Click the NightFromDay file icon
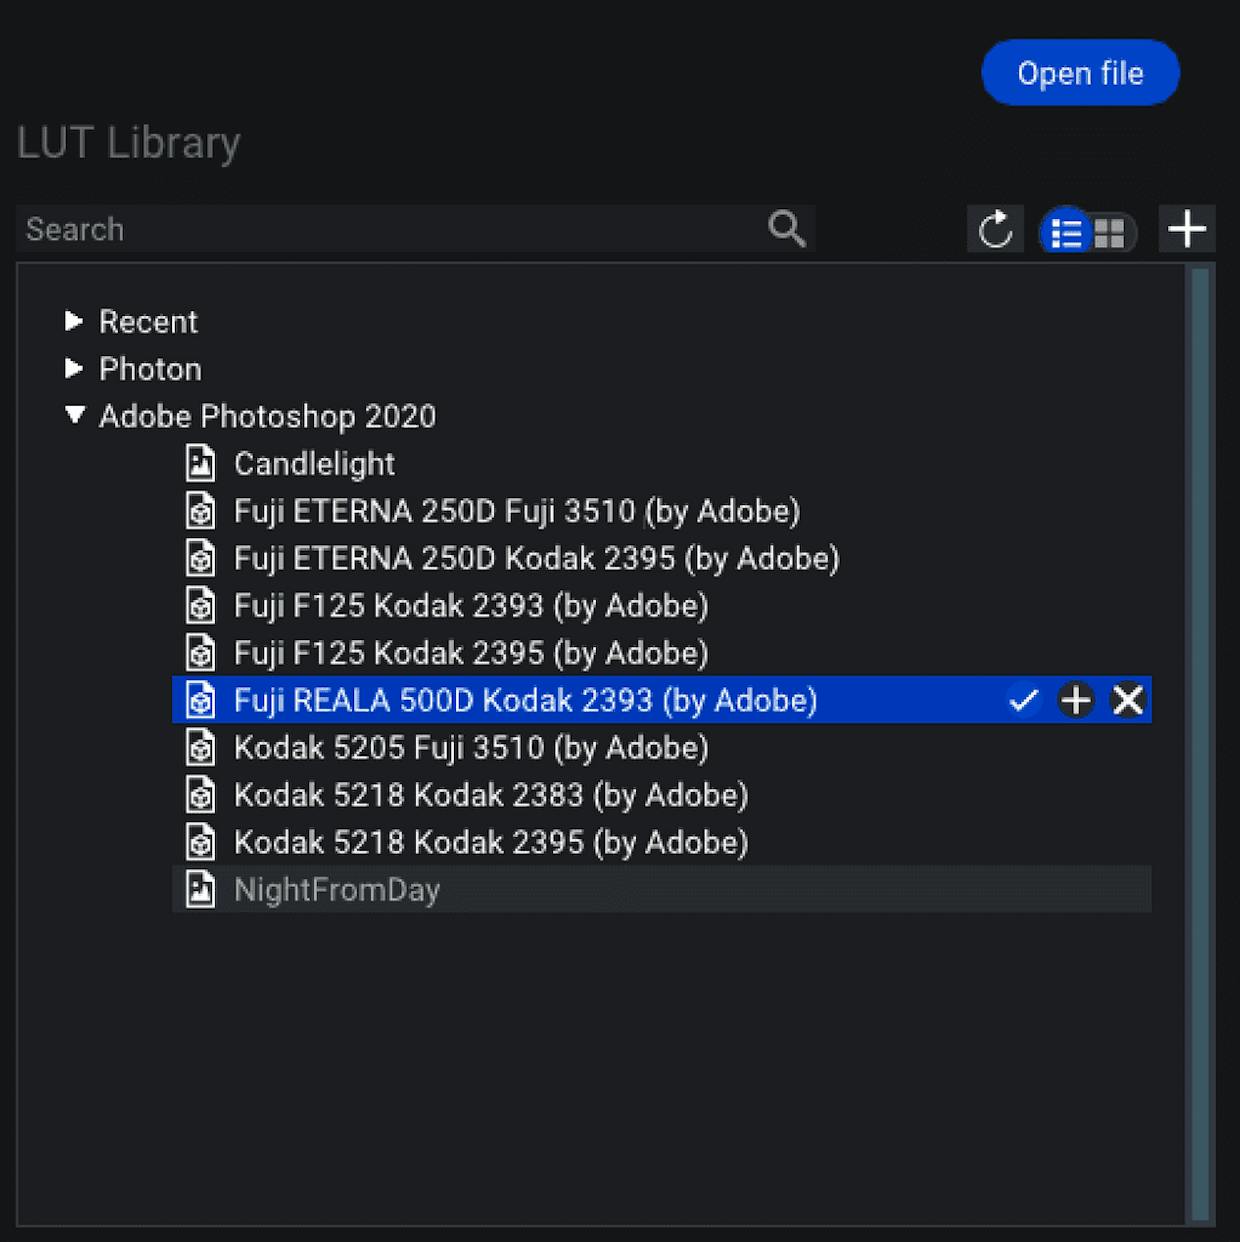The width and height of the screenshot is (1240, 1242). (x=201, y=889)
